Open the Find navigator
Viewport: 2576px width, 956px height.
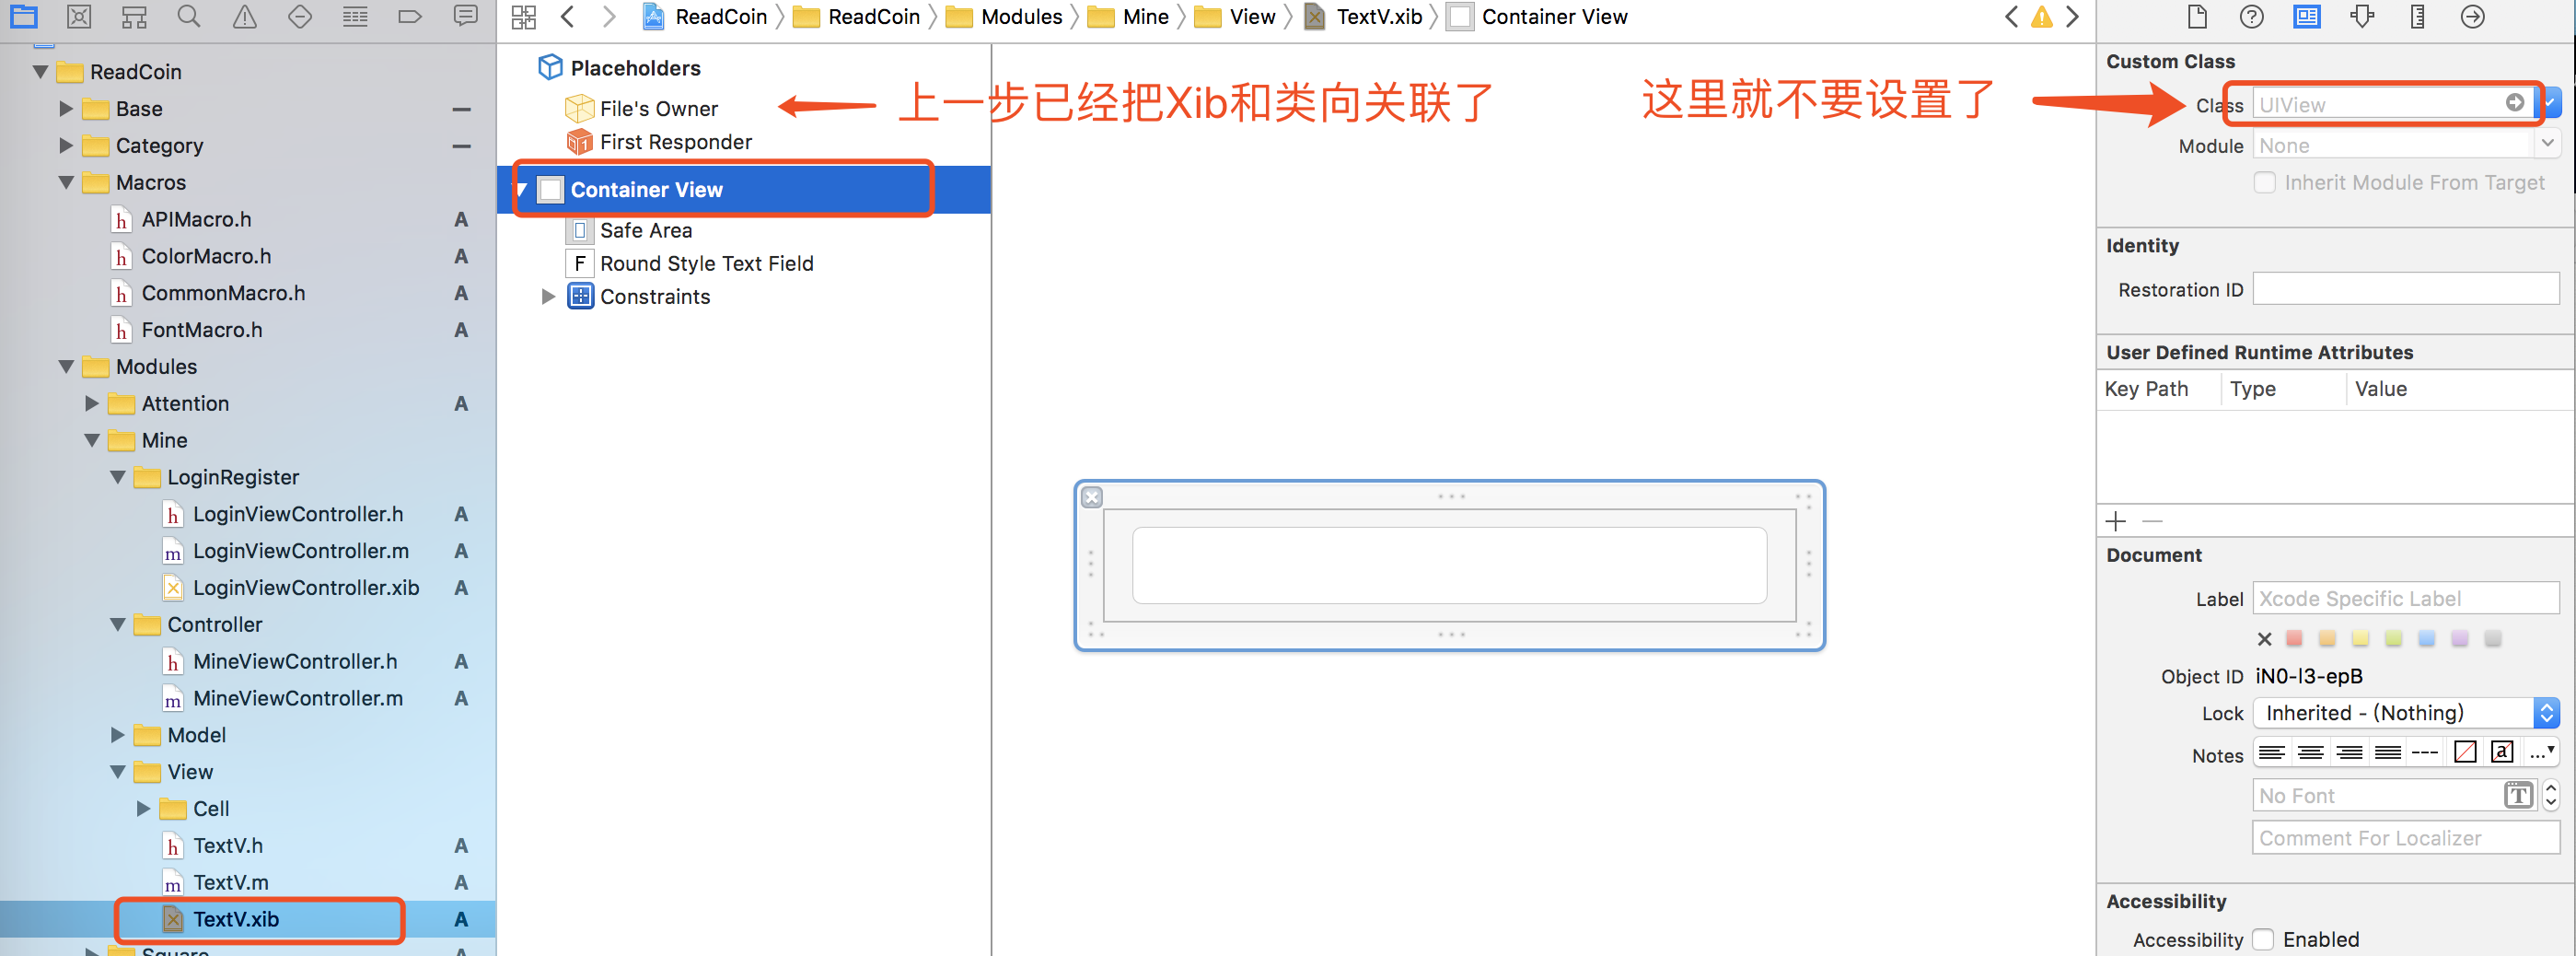click(189, 17)
